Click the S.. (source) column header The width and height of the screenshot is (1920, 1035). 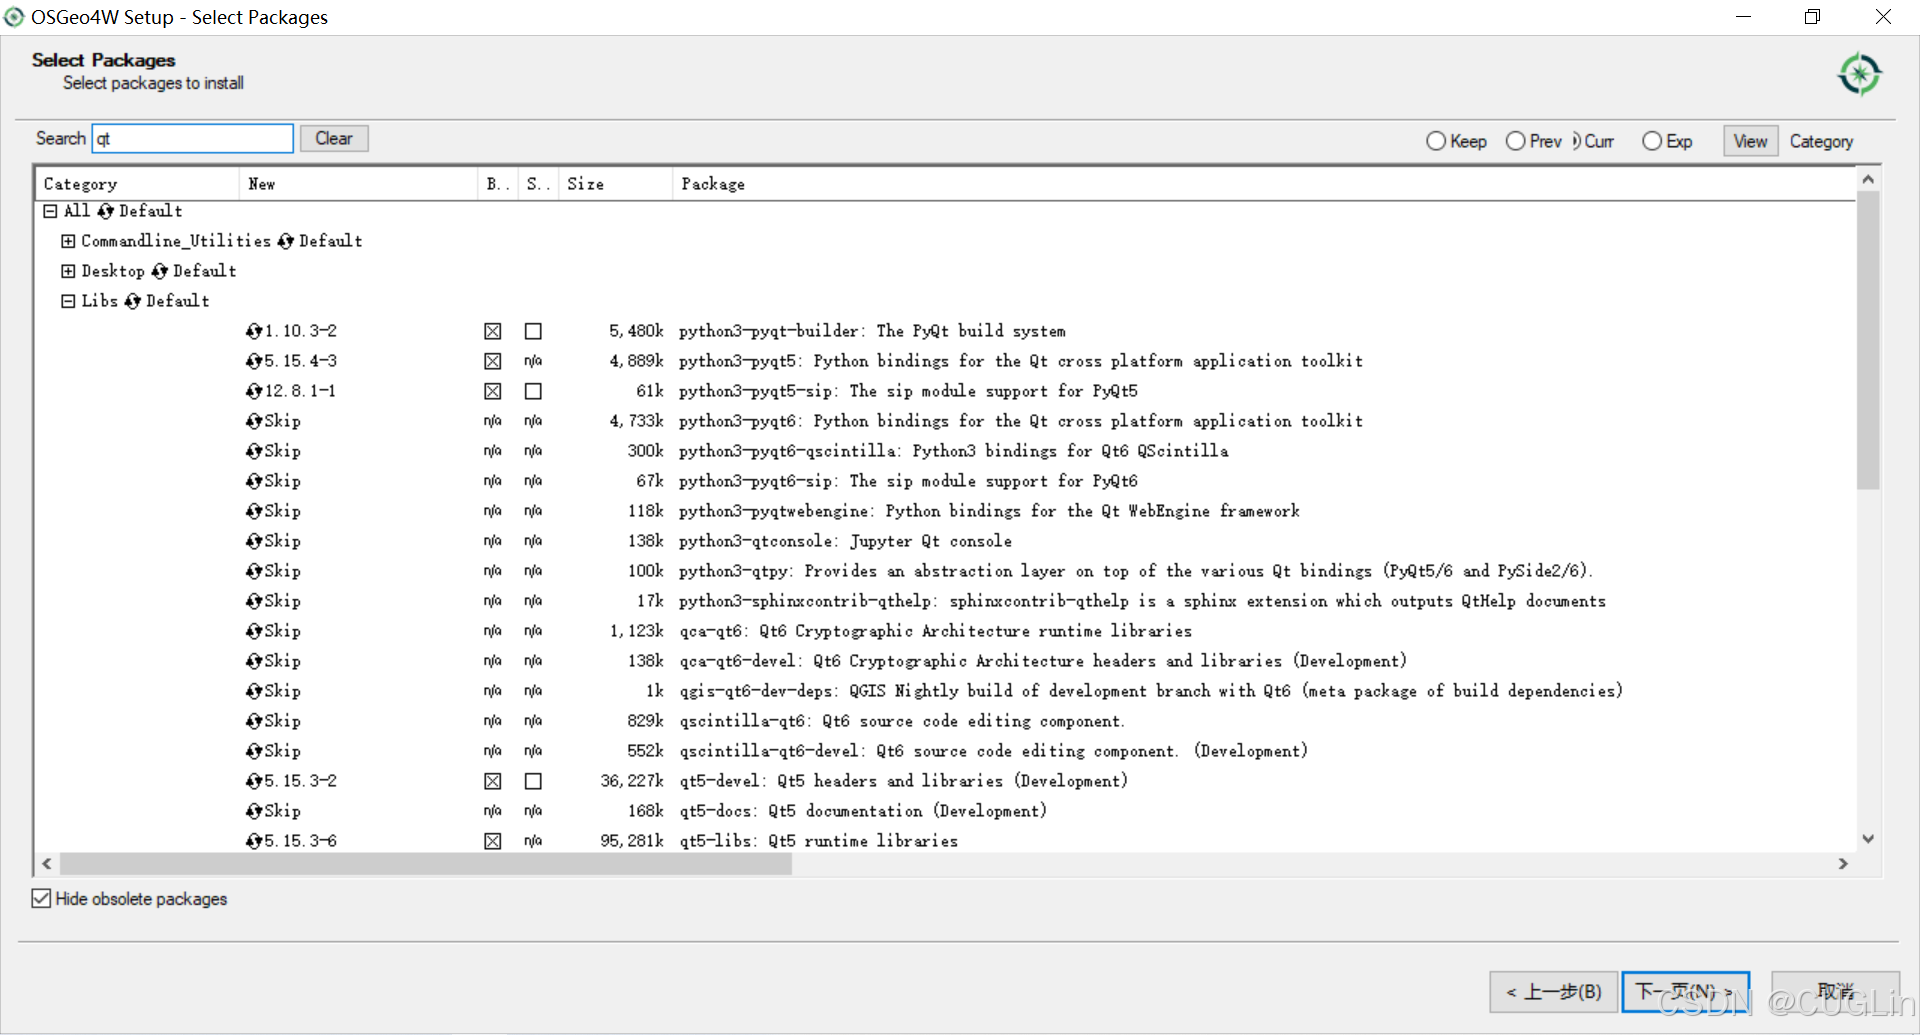(x=538, y=184)
